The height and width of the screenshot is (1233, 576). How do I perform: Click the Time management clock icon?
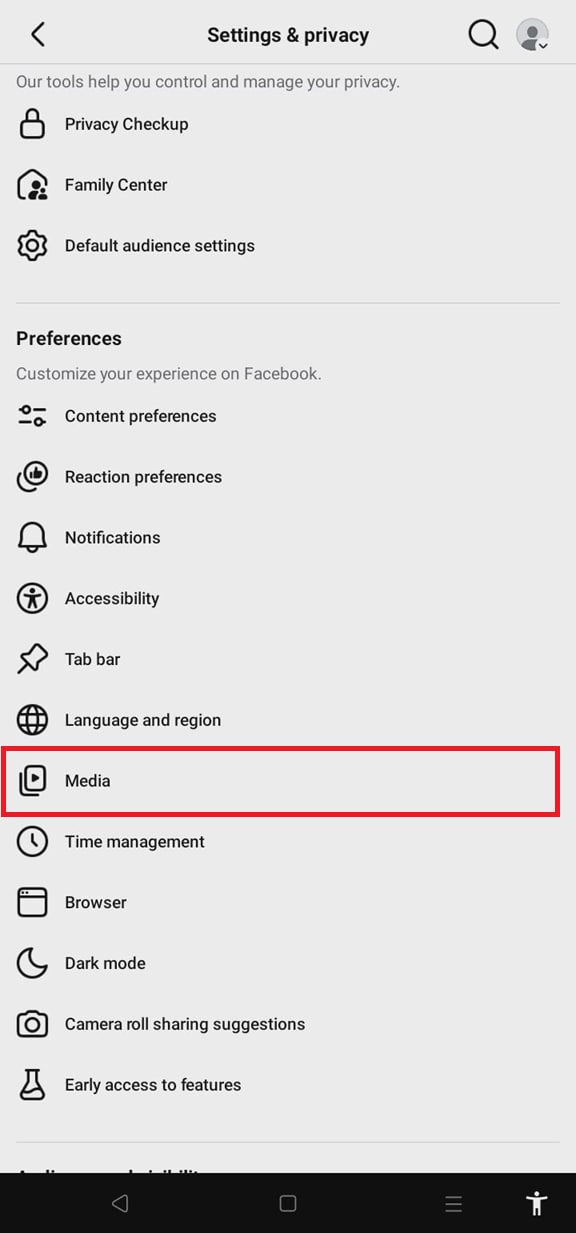click(33, 841)
